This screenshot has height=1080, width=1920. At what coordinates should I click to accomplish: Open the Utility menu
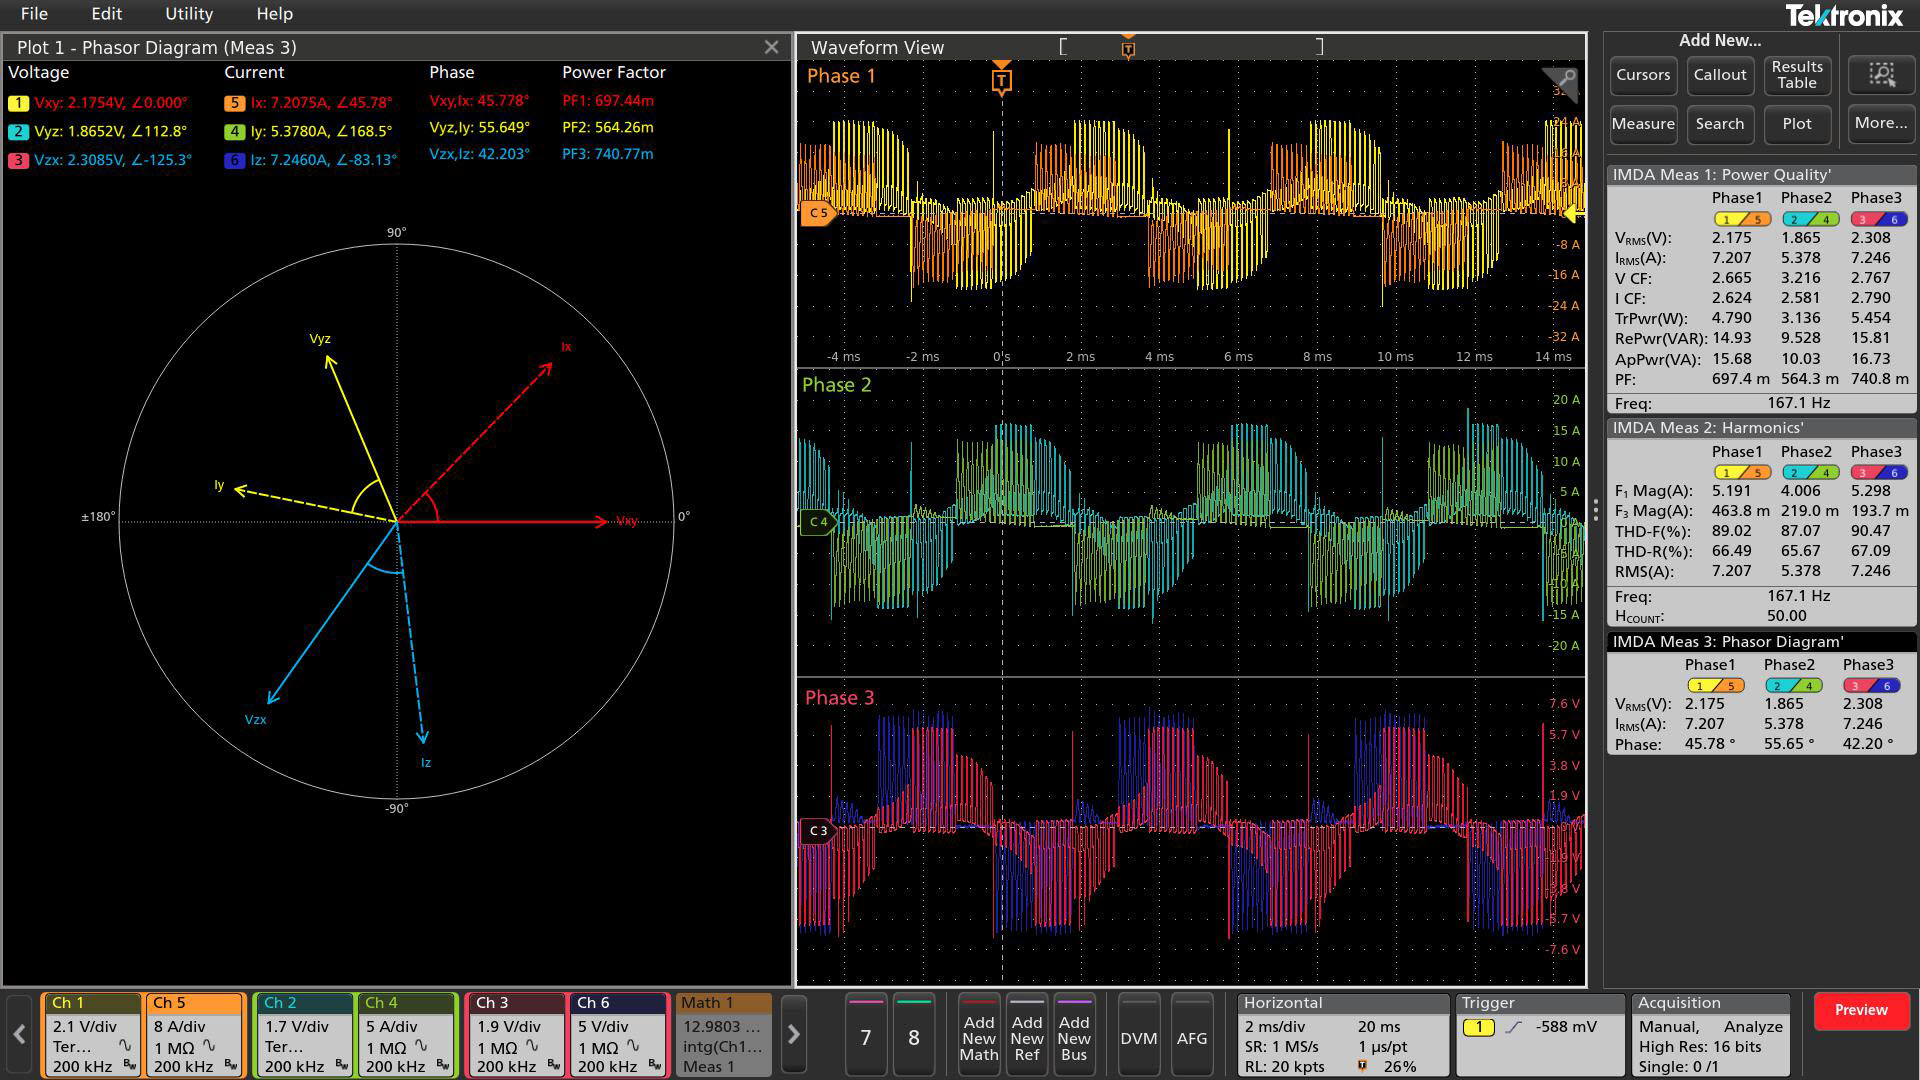(188, 14)
